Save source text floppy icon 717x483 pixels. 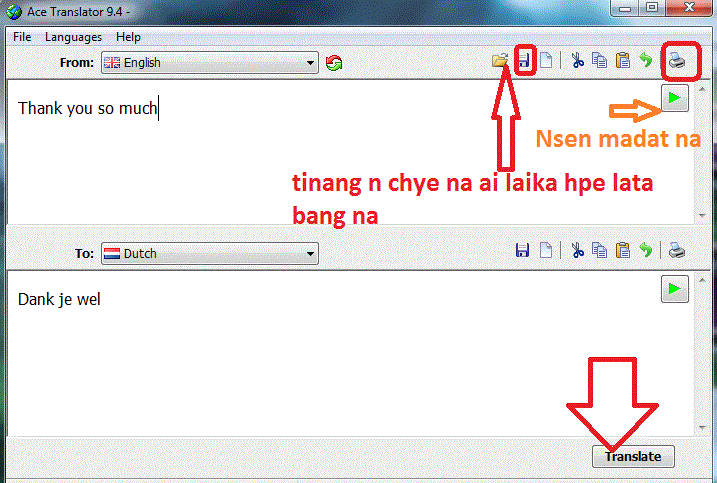(524, 60)
